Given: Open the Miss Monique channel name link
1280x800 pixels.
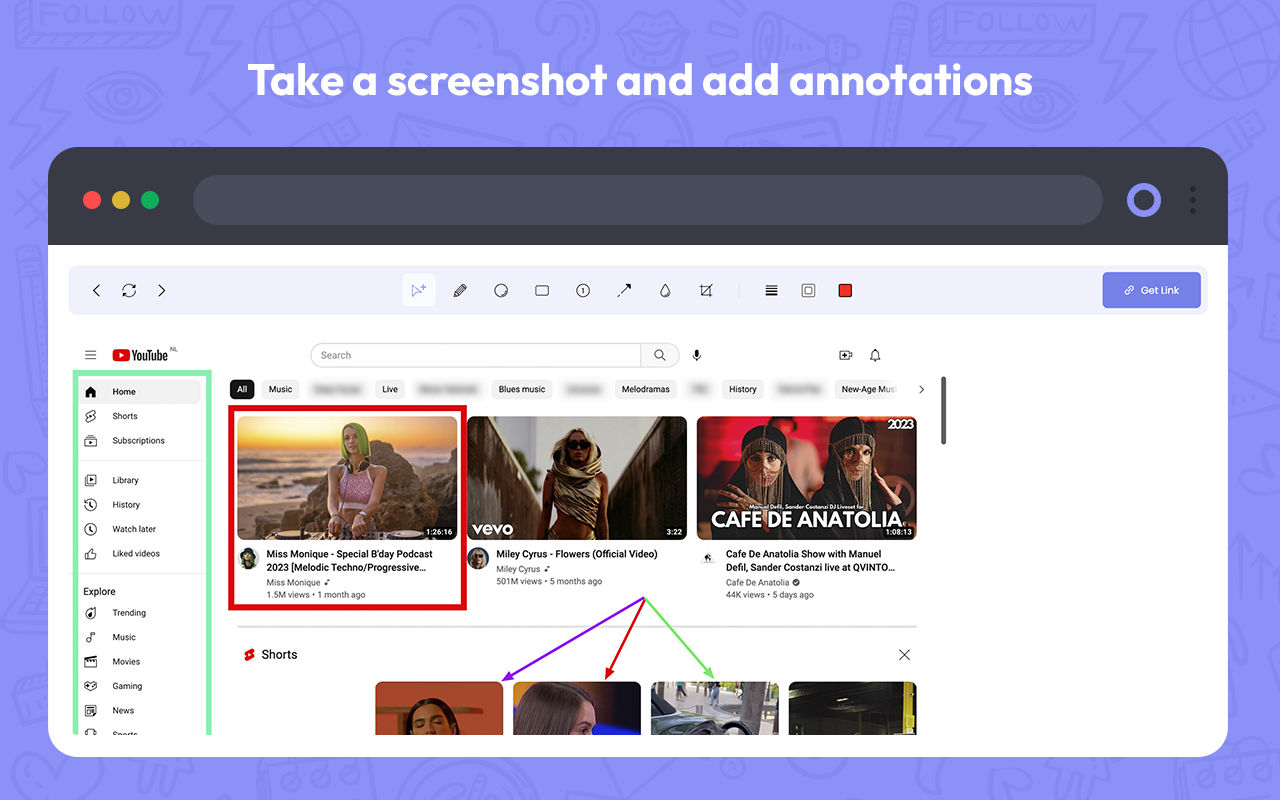Looking at the screenshot, I should 294,582.
